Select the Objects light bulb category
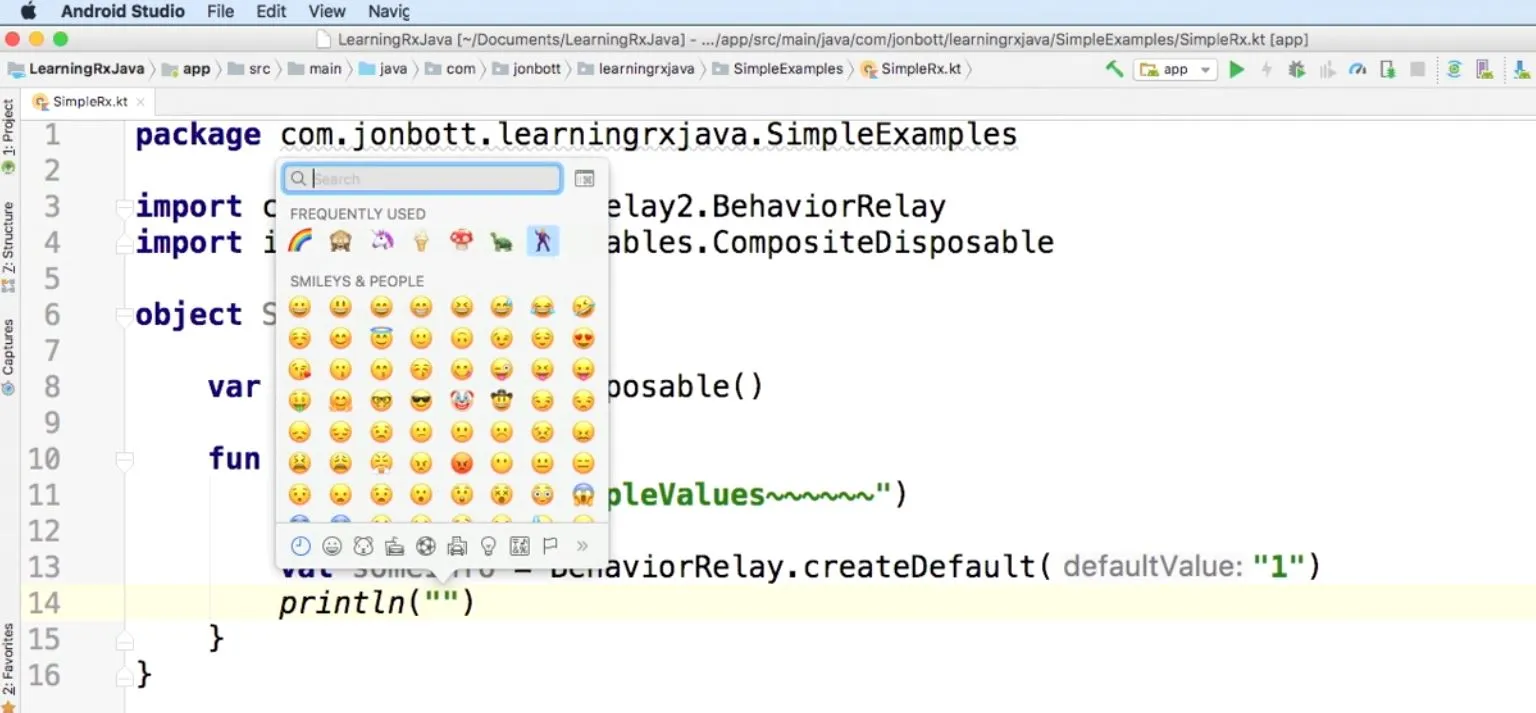 [488, 546]
